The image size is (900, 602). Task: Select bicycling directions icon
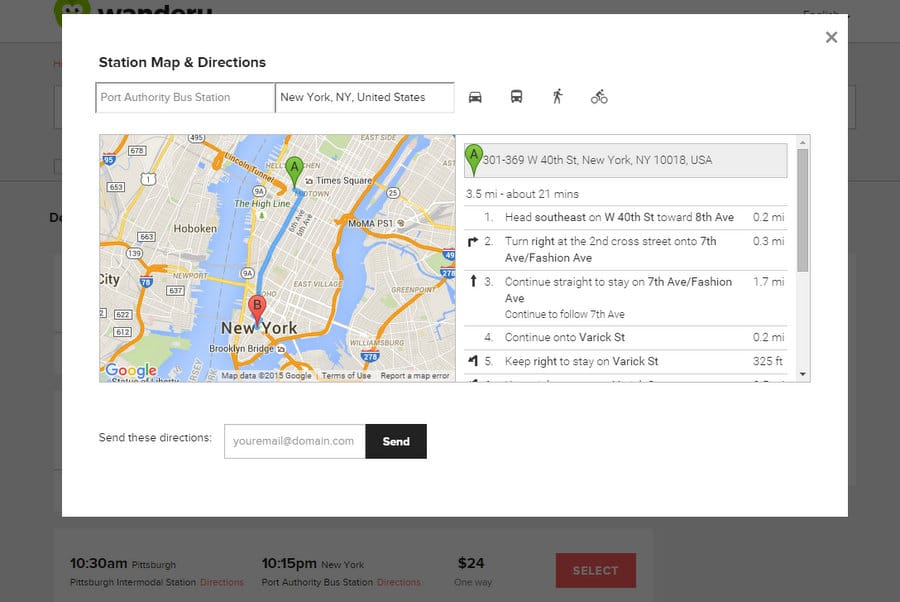(x=599, y=97)
